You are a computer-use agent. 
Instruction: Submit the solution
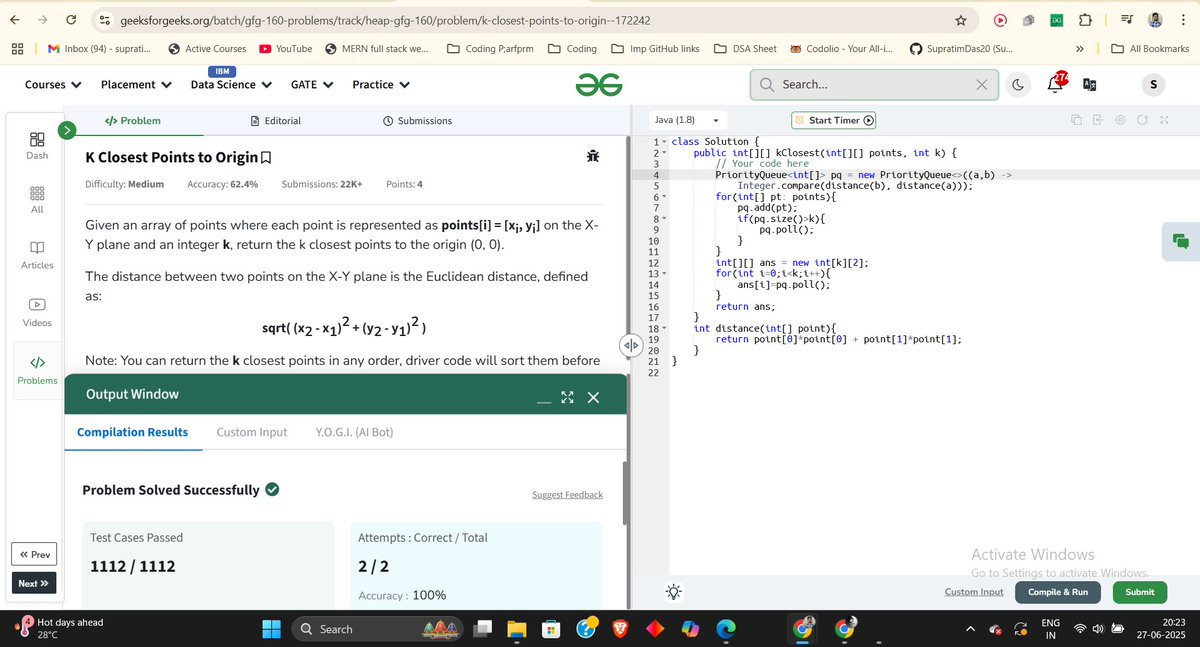point(1139,592)
